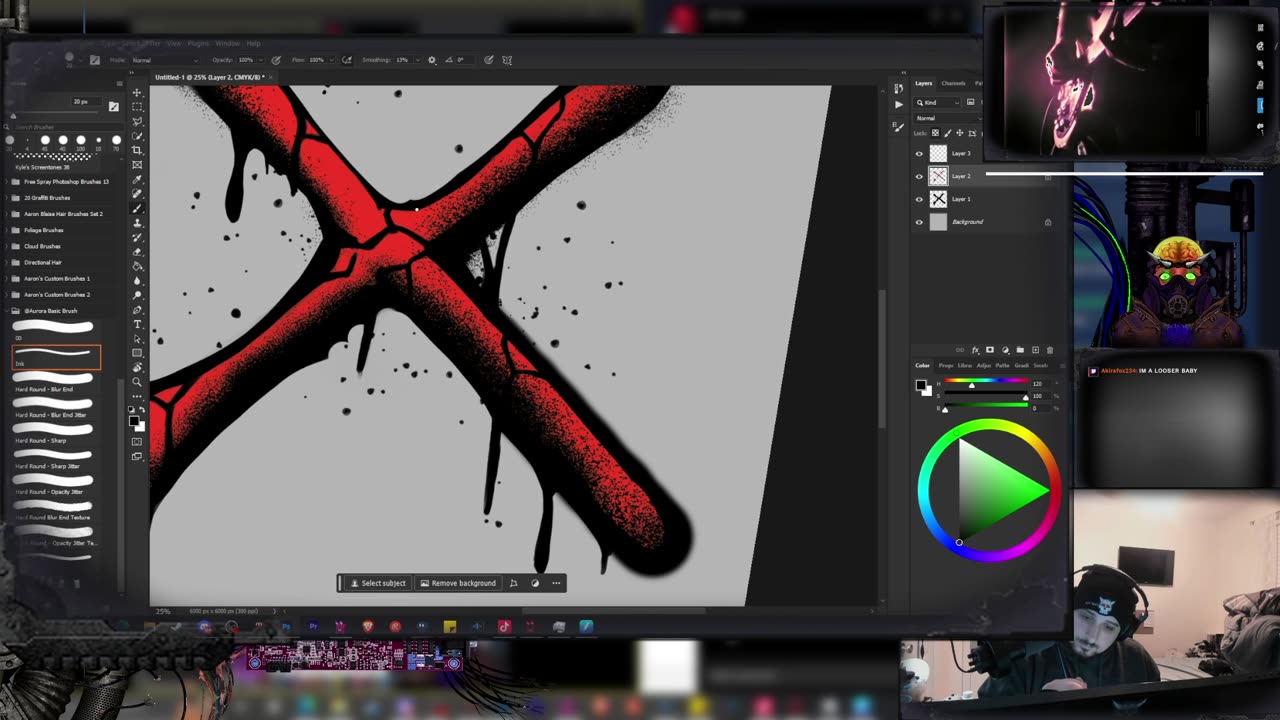Click the Add layer mask icon

[x=990, y=350]
